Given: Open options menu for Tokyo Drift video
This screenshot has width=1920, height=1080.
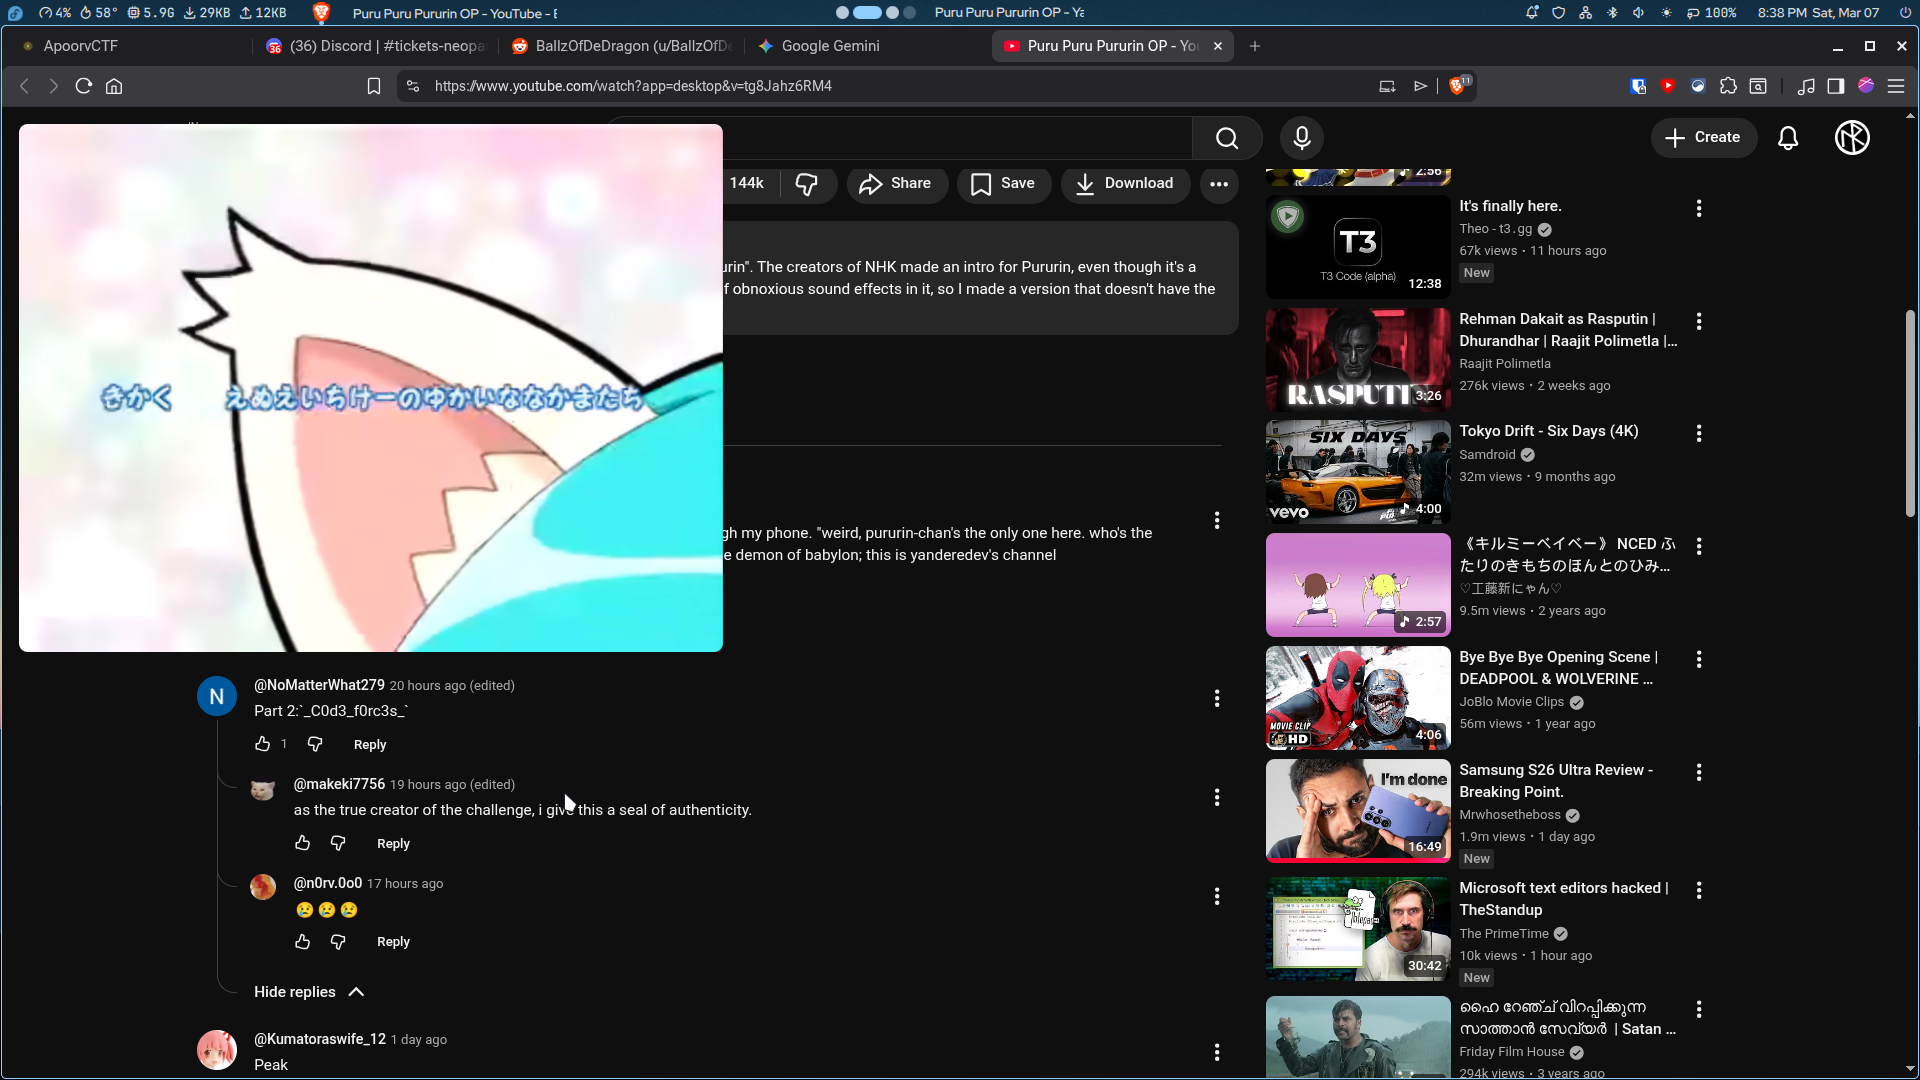Looking at the screenshot, I should coord(1698,433).
